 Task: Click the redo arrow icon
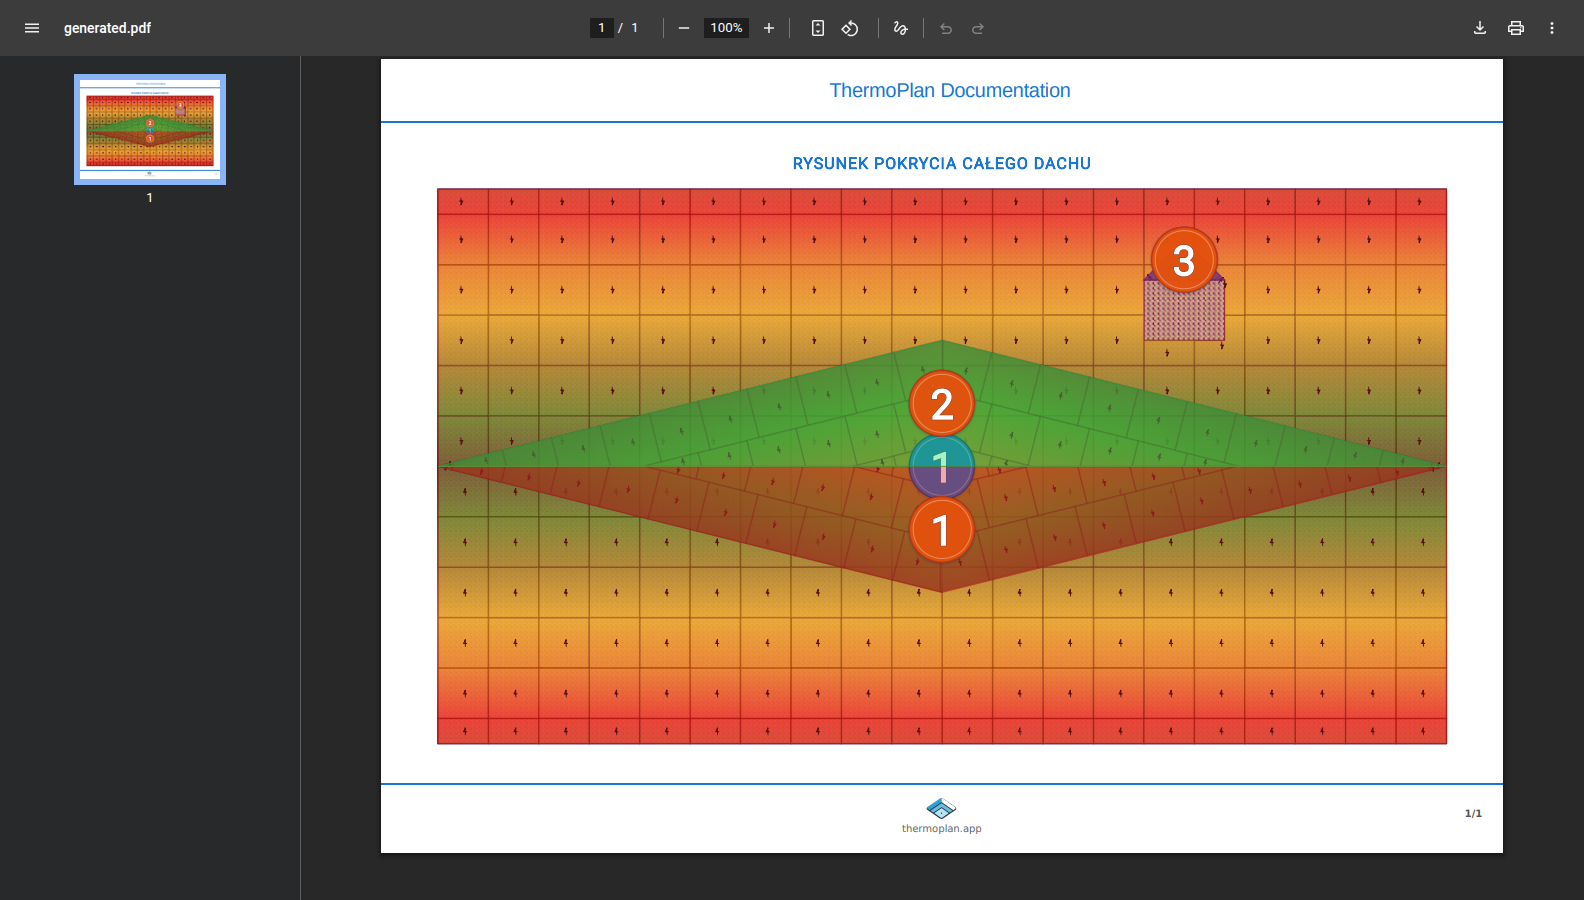[x=978, y=28]
